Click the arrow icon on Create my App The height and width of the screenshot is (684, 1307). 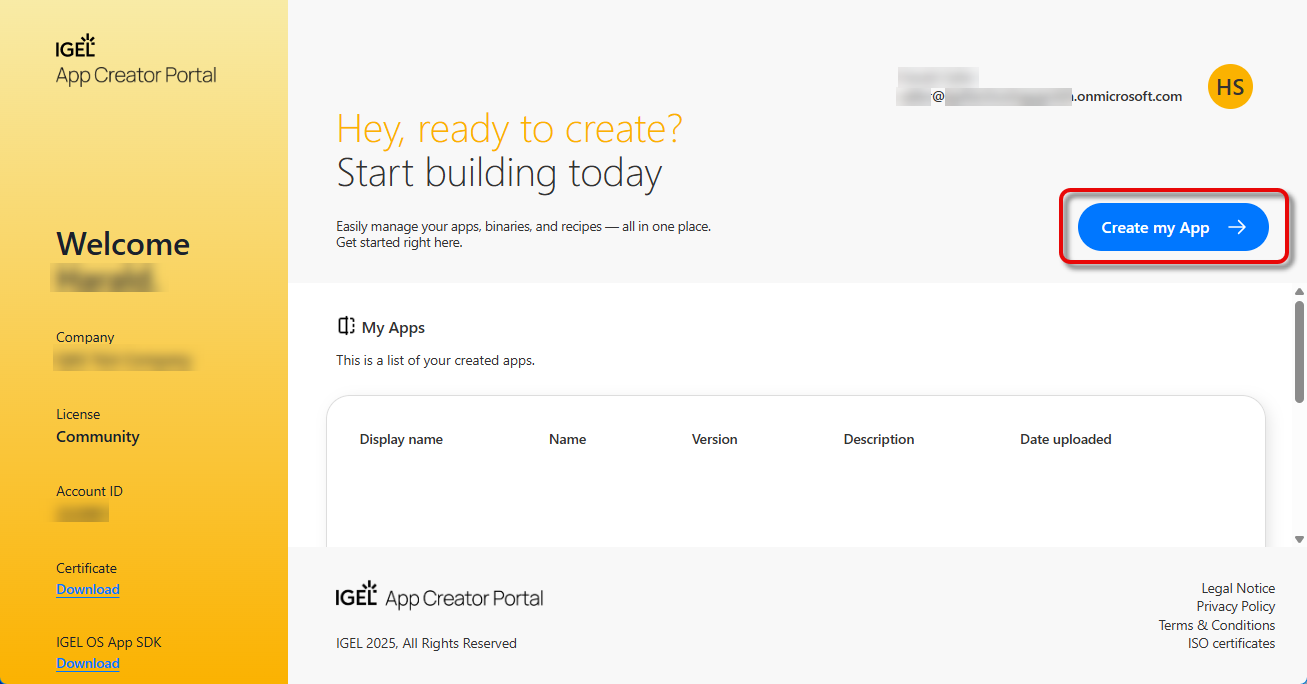[1237, 228]
